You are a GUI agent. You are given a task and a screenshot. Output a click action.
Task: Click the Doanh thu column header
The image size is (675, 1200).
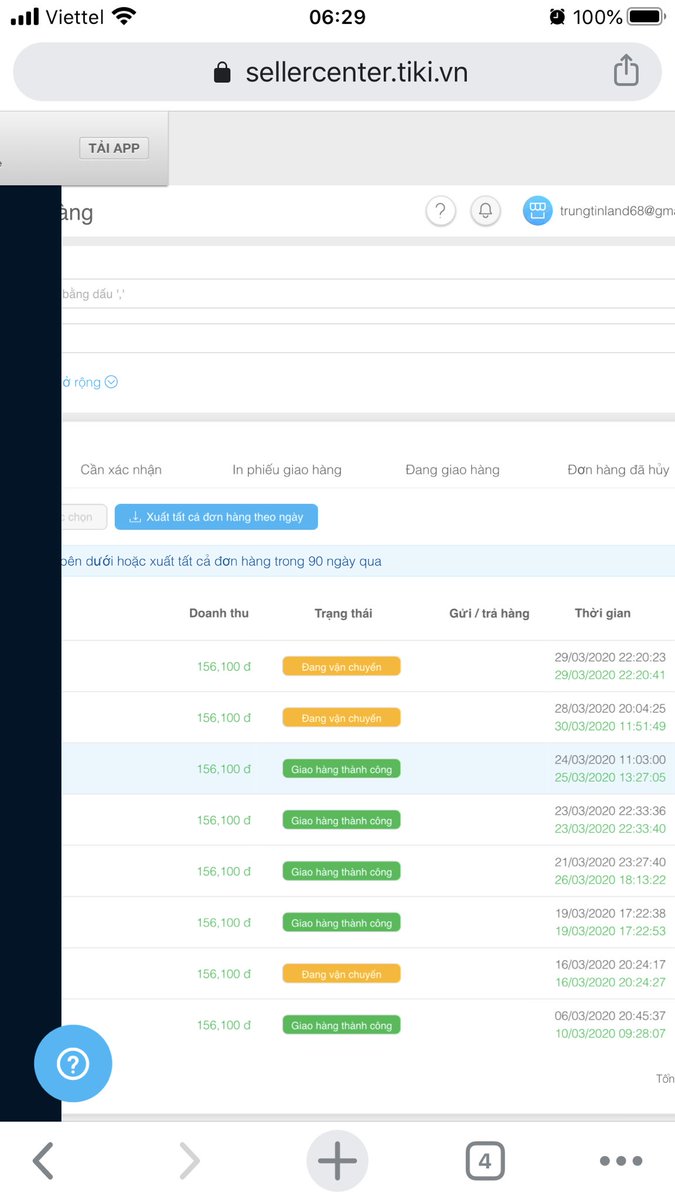coord(219,613)
